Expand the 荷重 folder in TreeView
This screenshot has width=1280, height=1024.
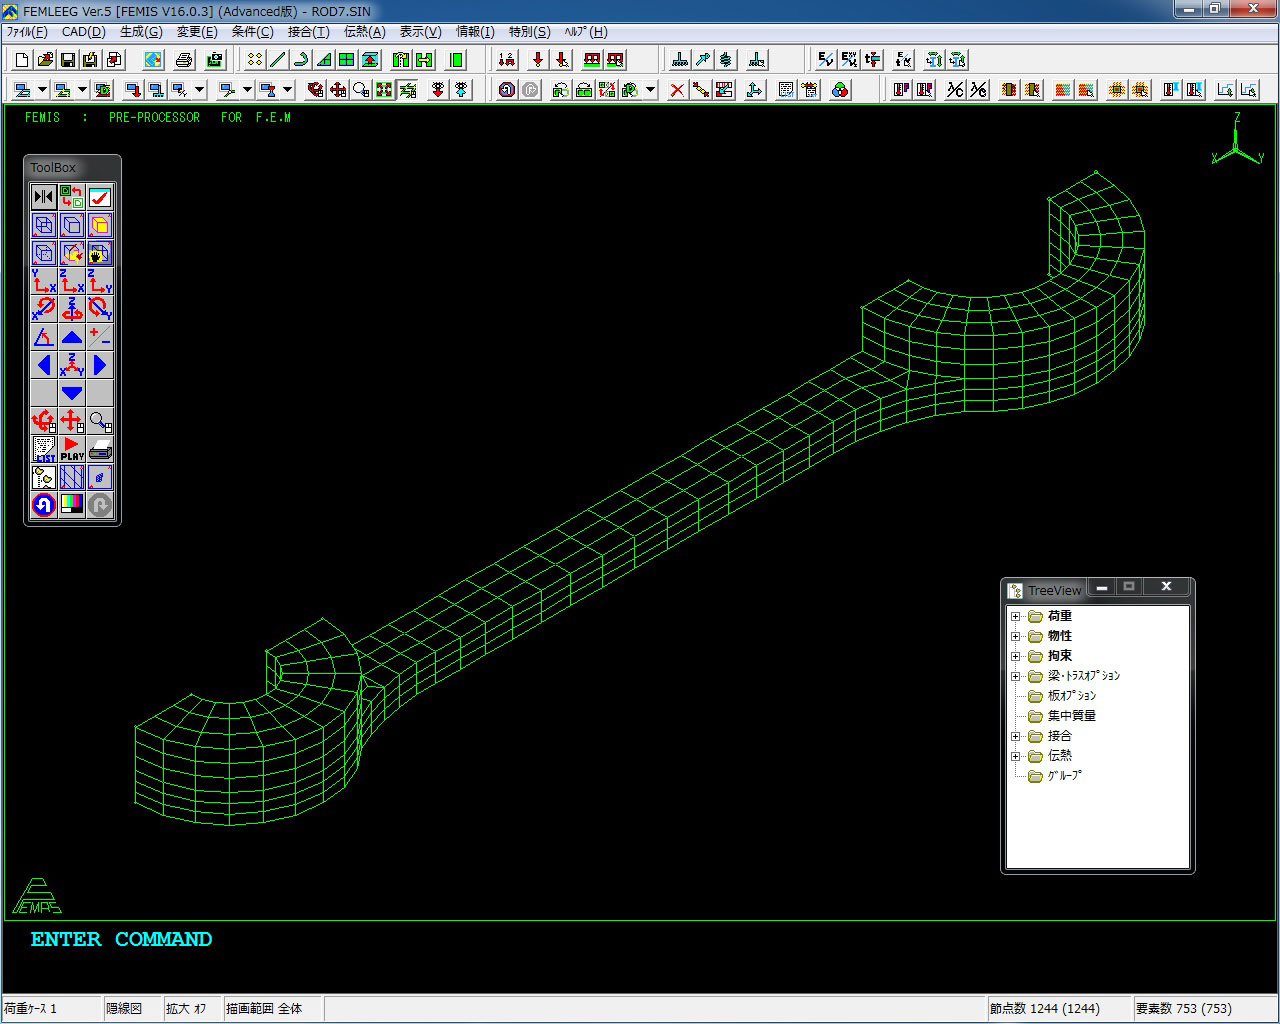(1016, 616)
